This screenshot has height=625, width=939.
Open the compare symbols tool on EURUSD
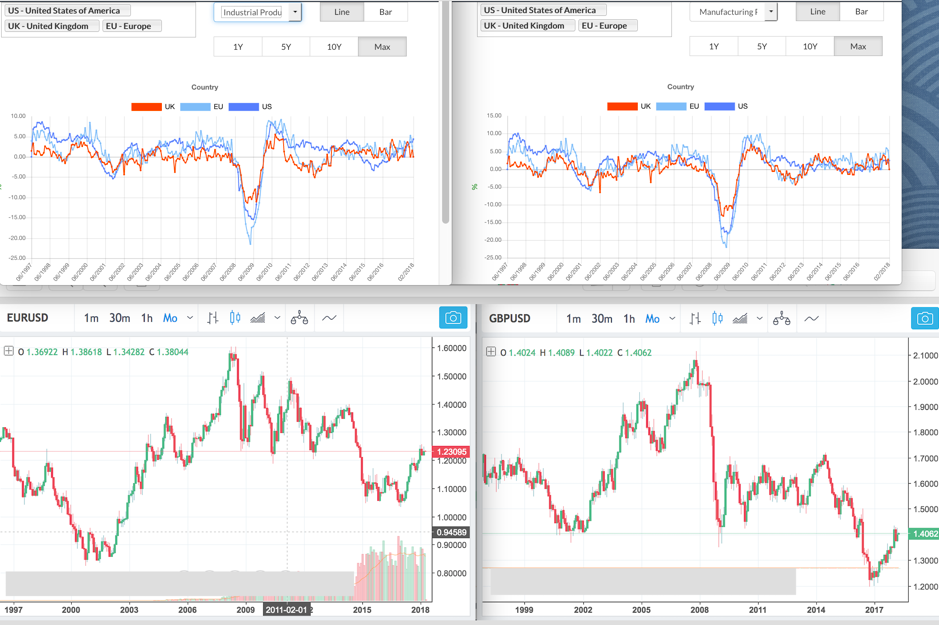(x=299, y=318)
